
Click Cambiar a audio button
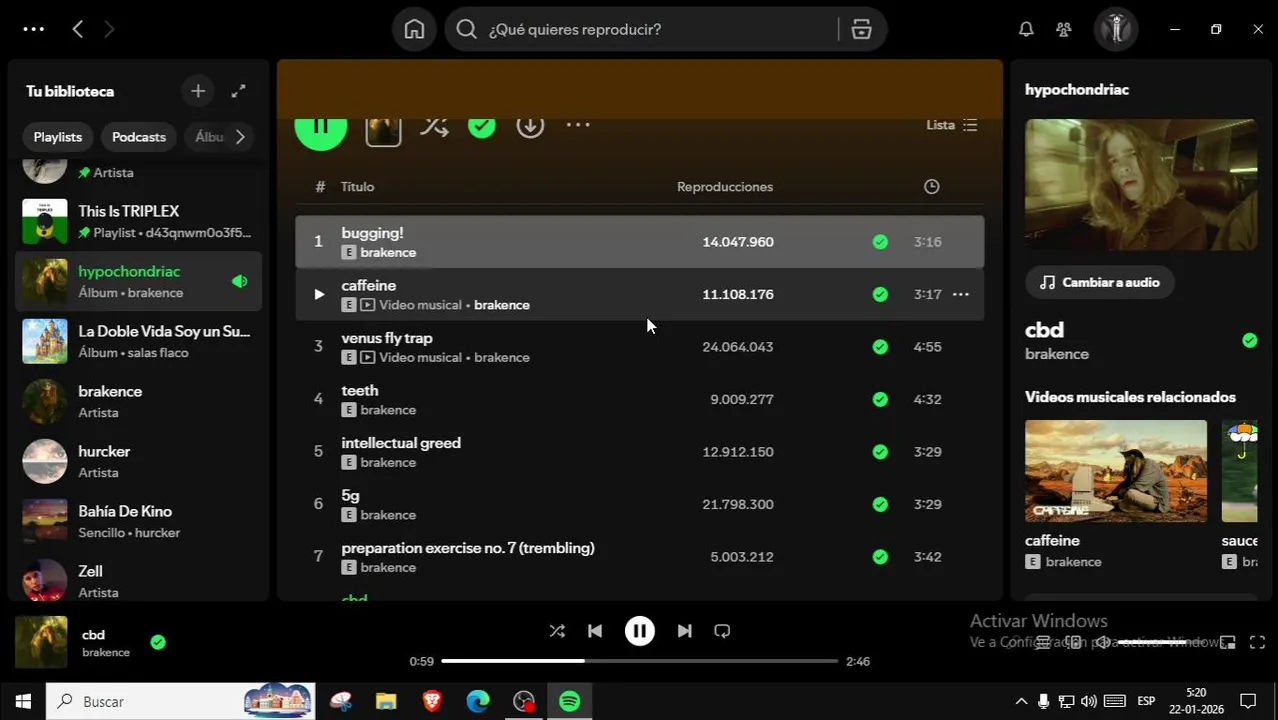tap(1099, 282)
